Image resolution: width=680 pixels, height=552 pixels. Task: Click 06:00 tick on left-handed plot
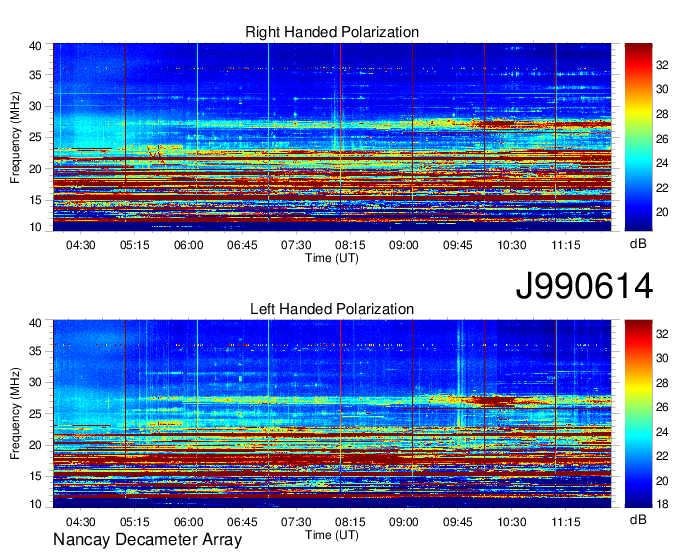(189, 522)
